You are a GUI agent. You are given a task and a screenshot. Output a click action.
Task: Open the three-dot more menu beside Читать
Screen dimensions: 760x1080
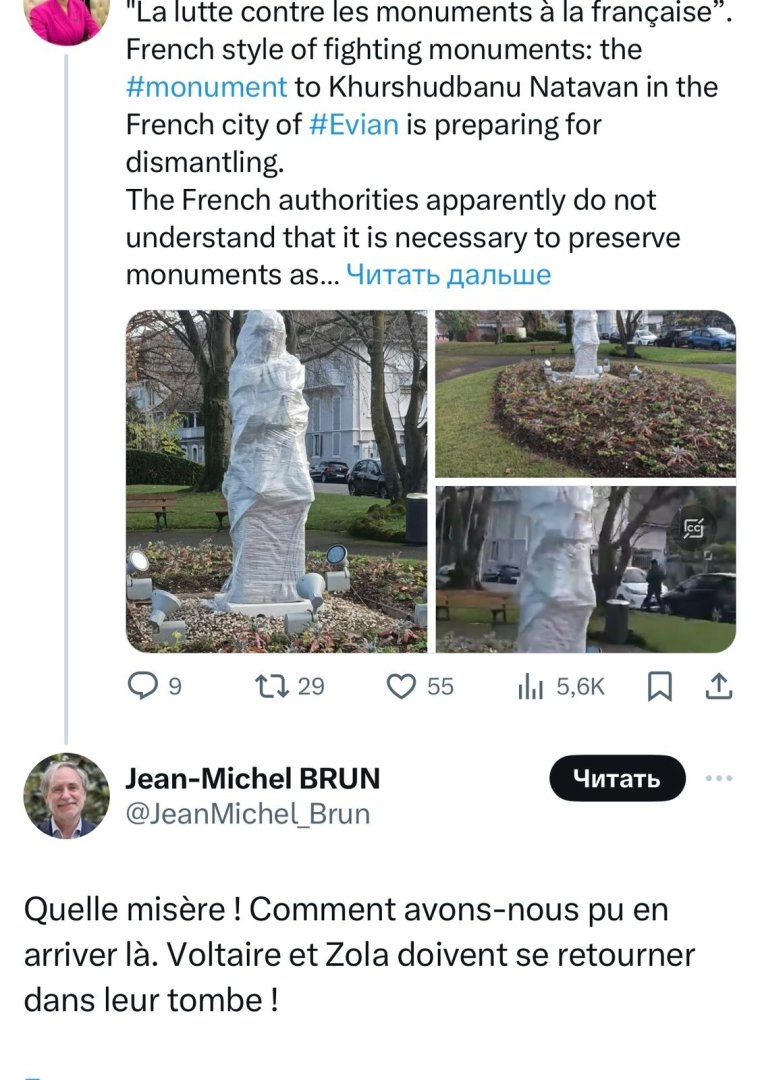click(718, 778)
